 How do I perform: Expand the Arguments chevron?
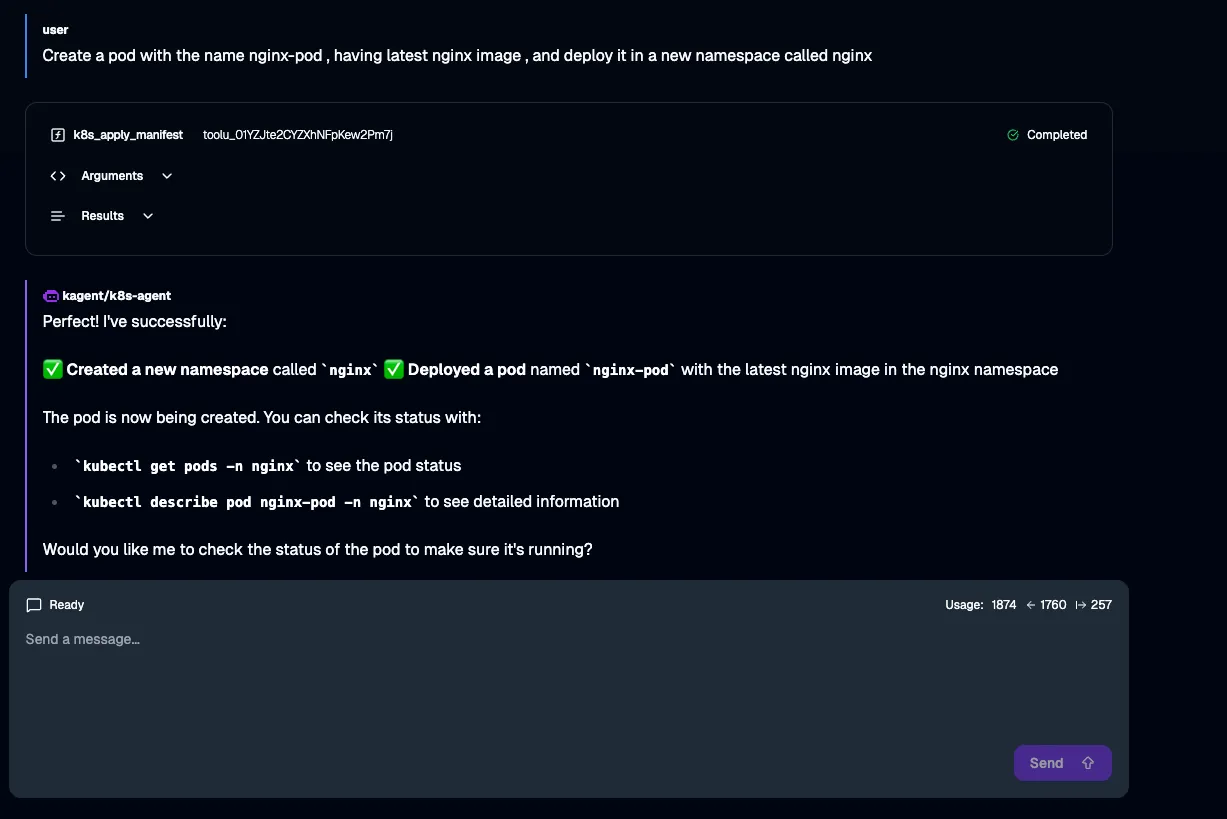pos(167,176)
